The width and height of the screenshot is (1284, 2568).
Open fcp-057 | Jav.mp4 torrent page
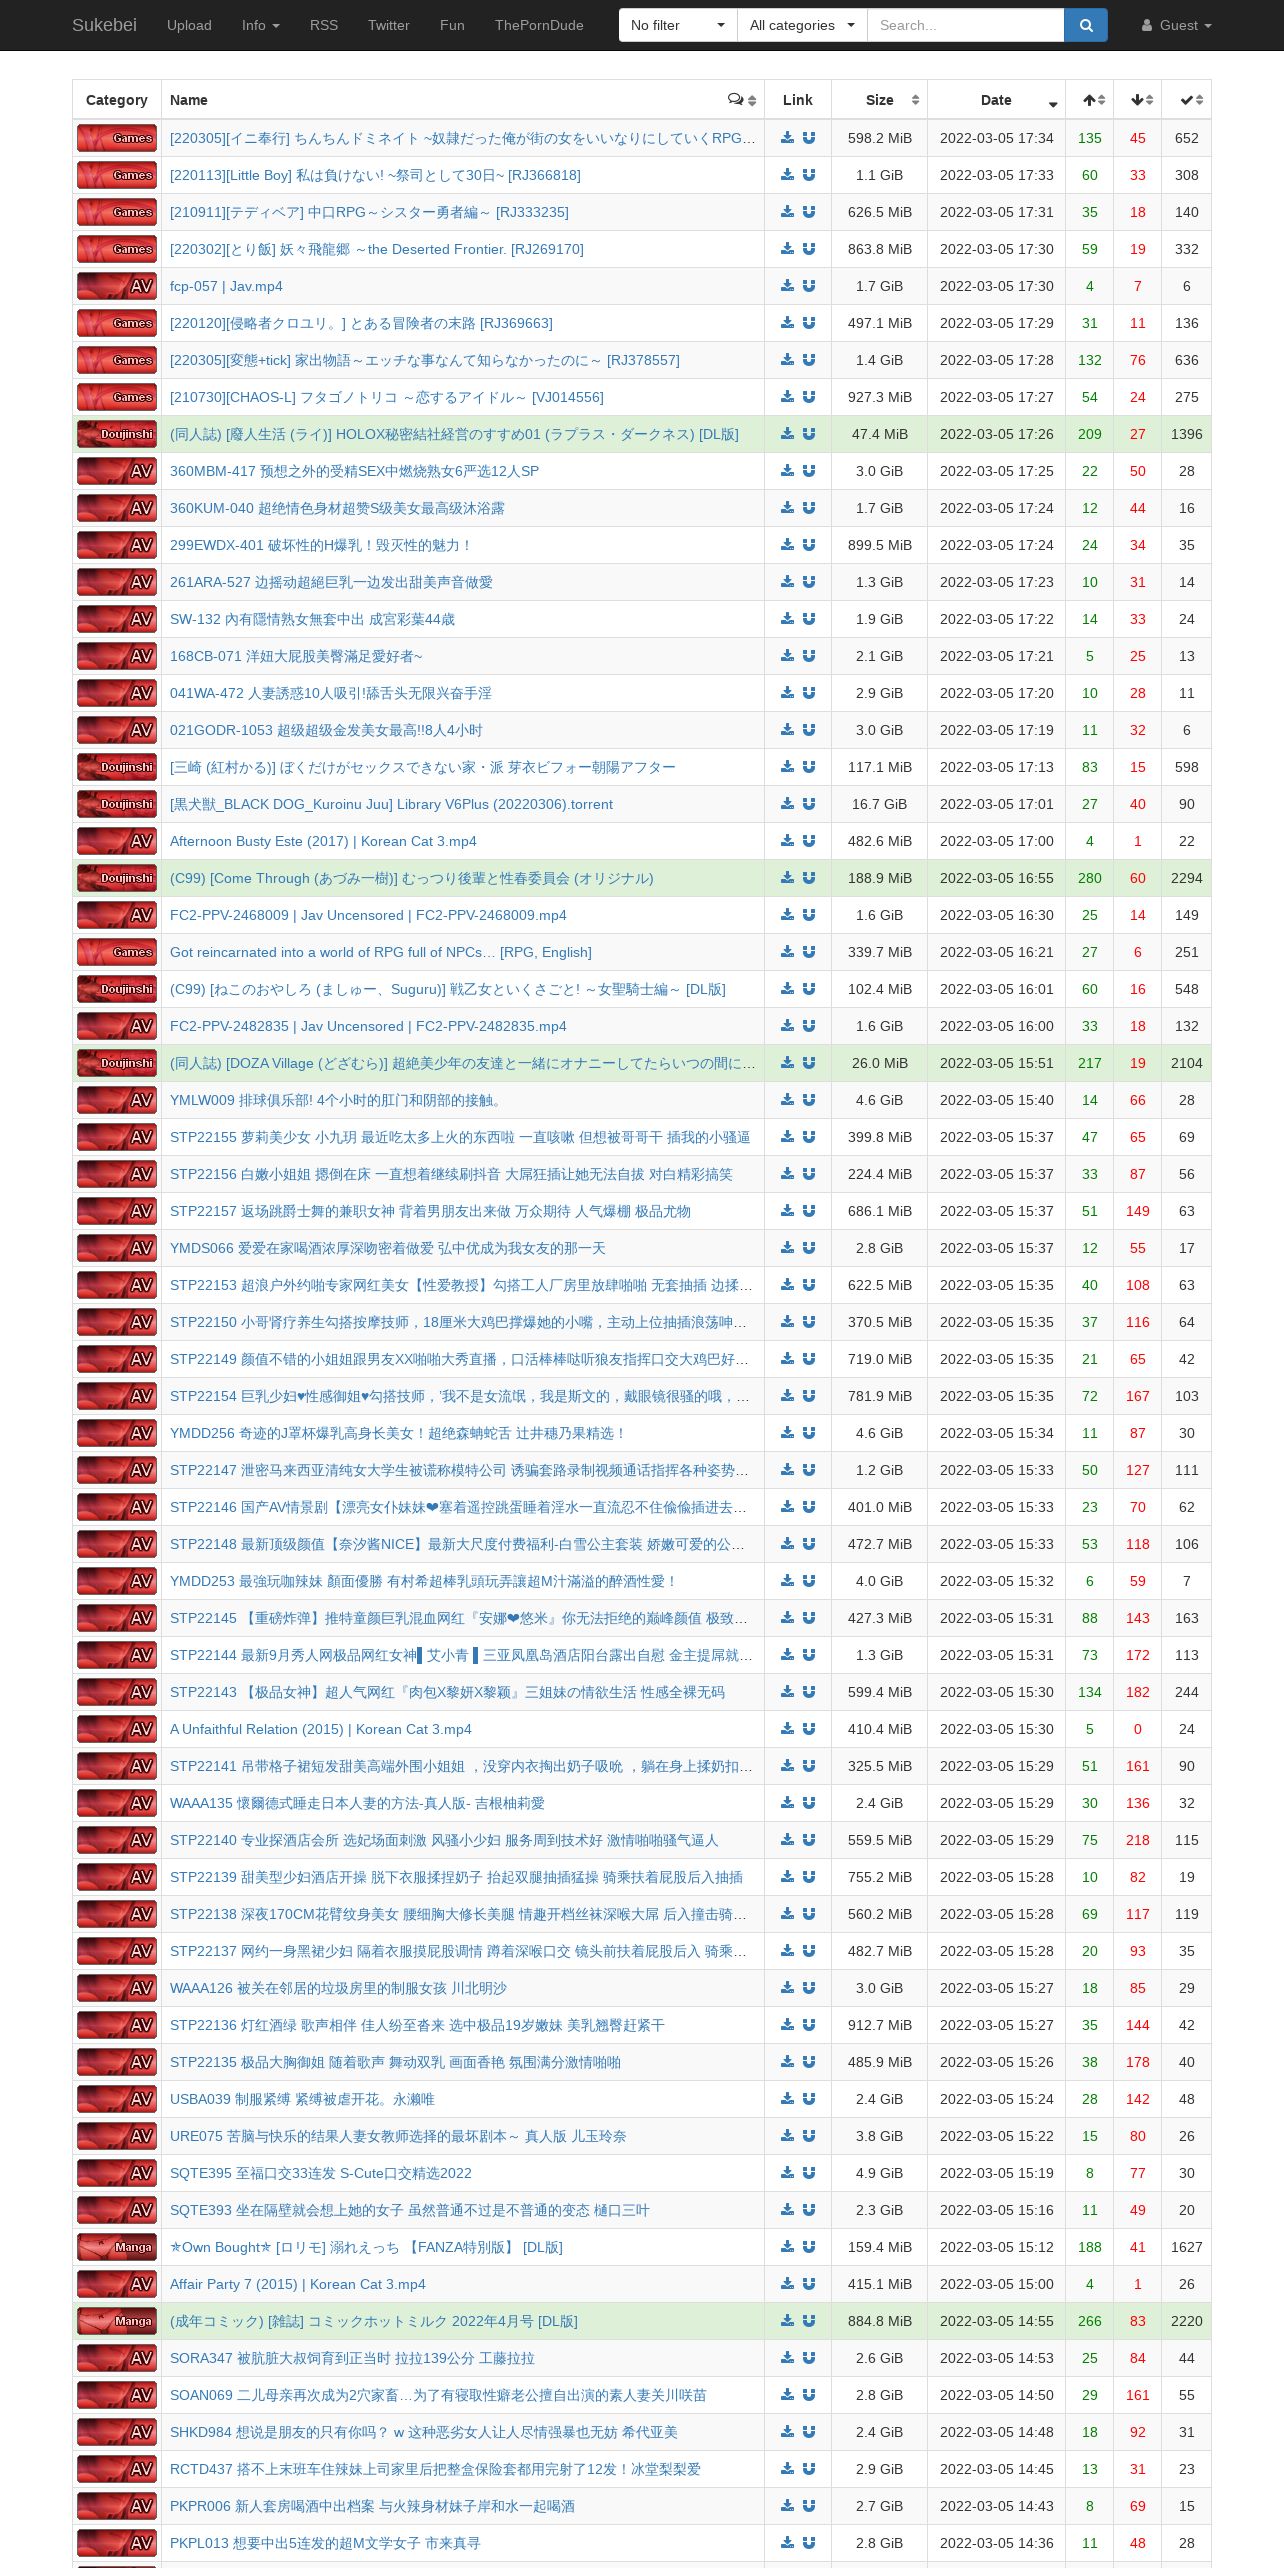(x=226, y=286)
